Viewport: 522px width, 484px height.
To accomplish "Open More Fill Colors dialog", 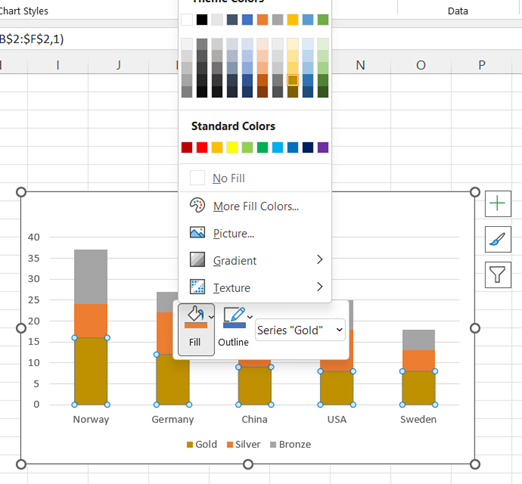I will (x=255, y=206).
